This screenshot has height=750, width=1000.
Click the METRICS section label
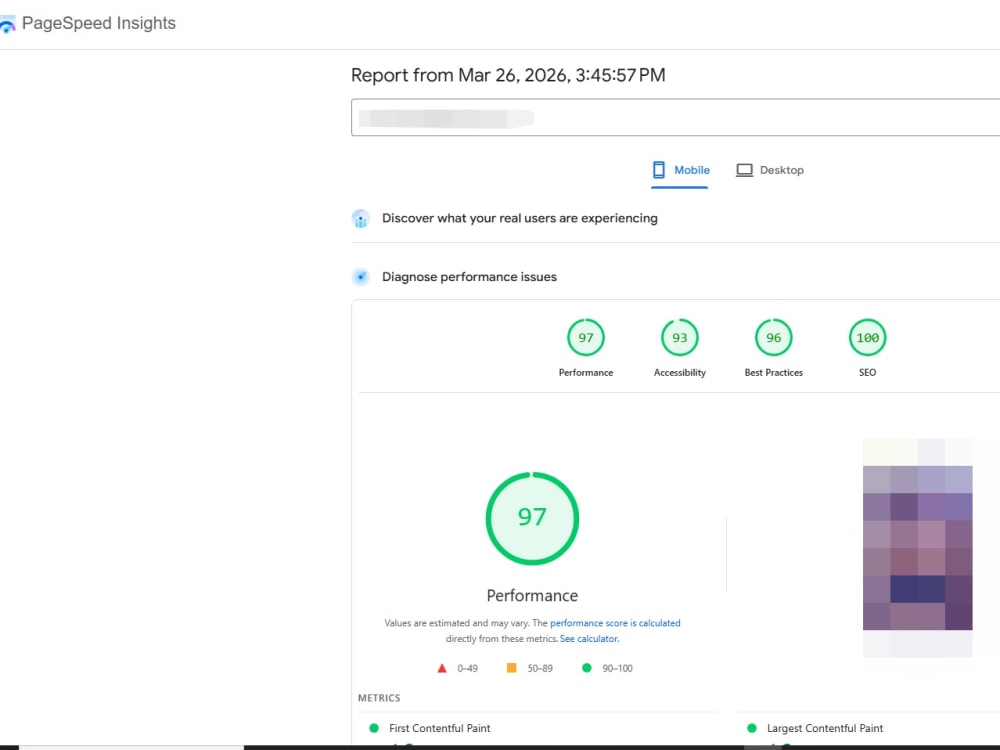tap(379, 698)
